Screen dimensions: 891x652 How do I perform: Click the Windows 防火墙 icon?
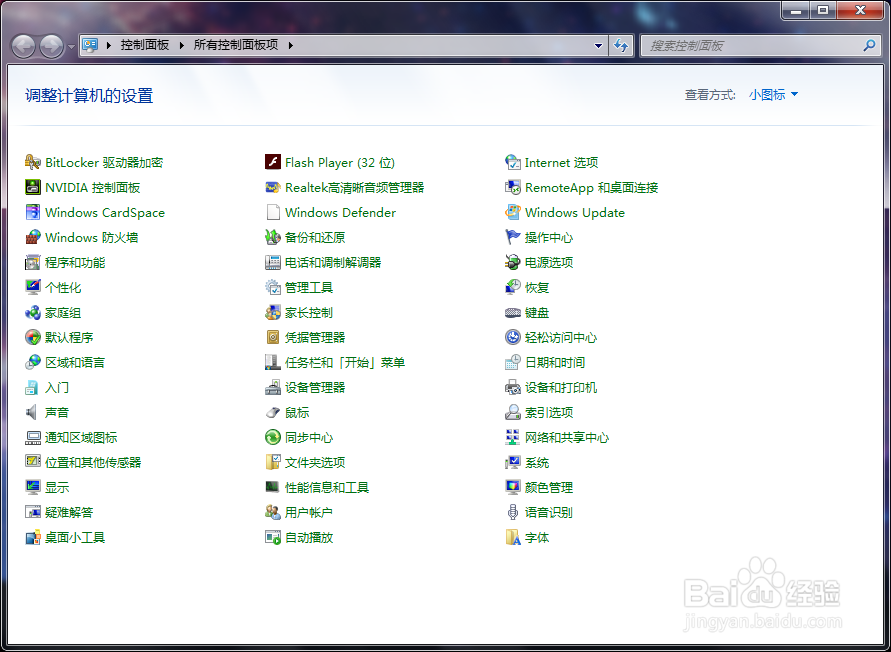click(33, 238)
